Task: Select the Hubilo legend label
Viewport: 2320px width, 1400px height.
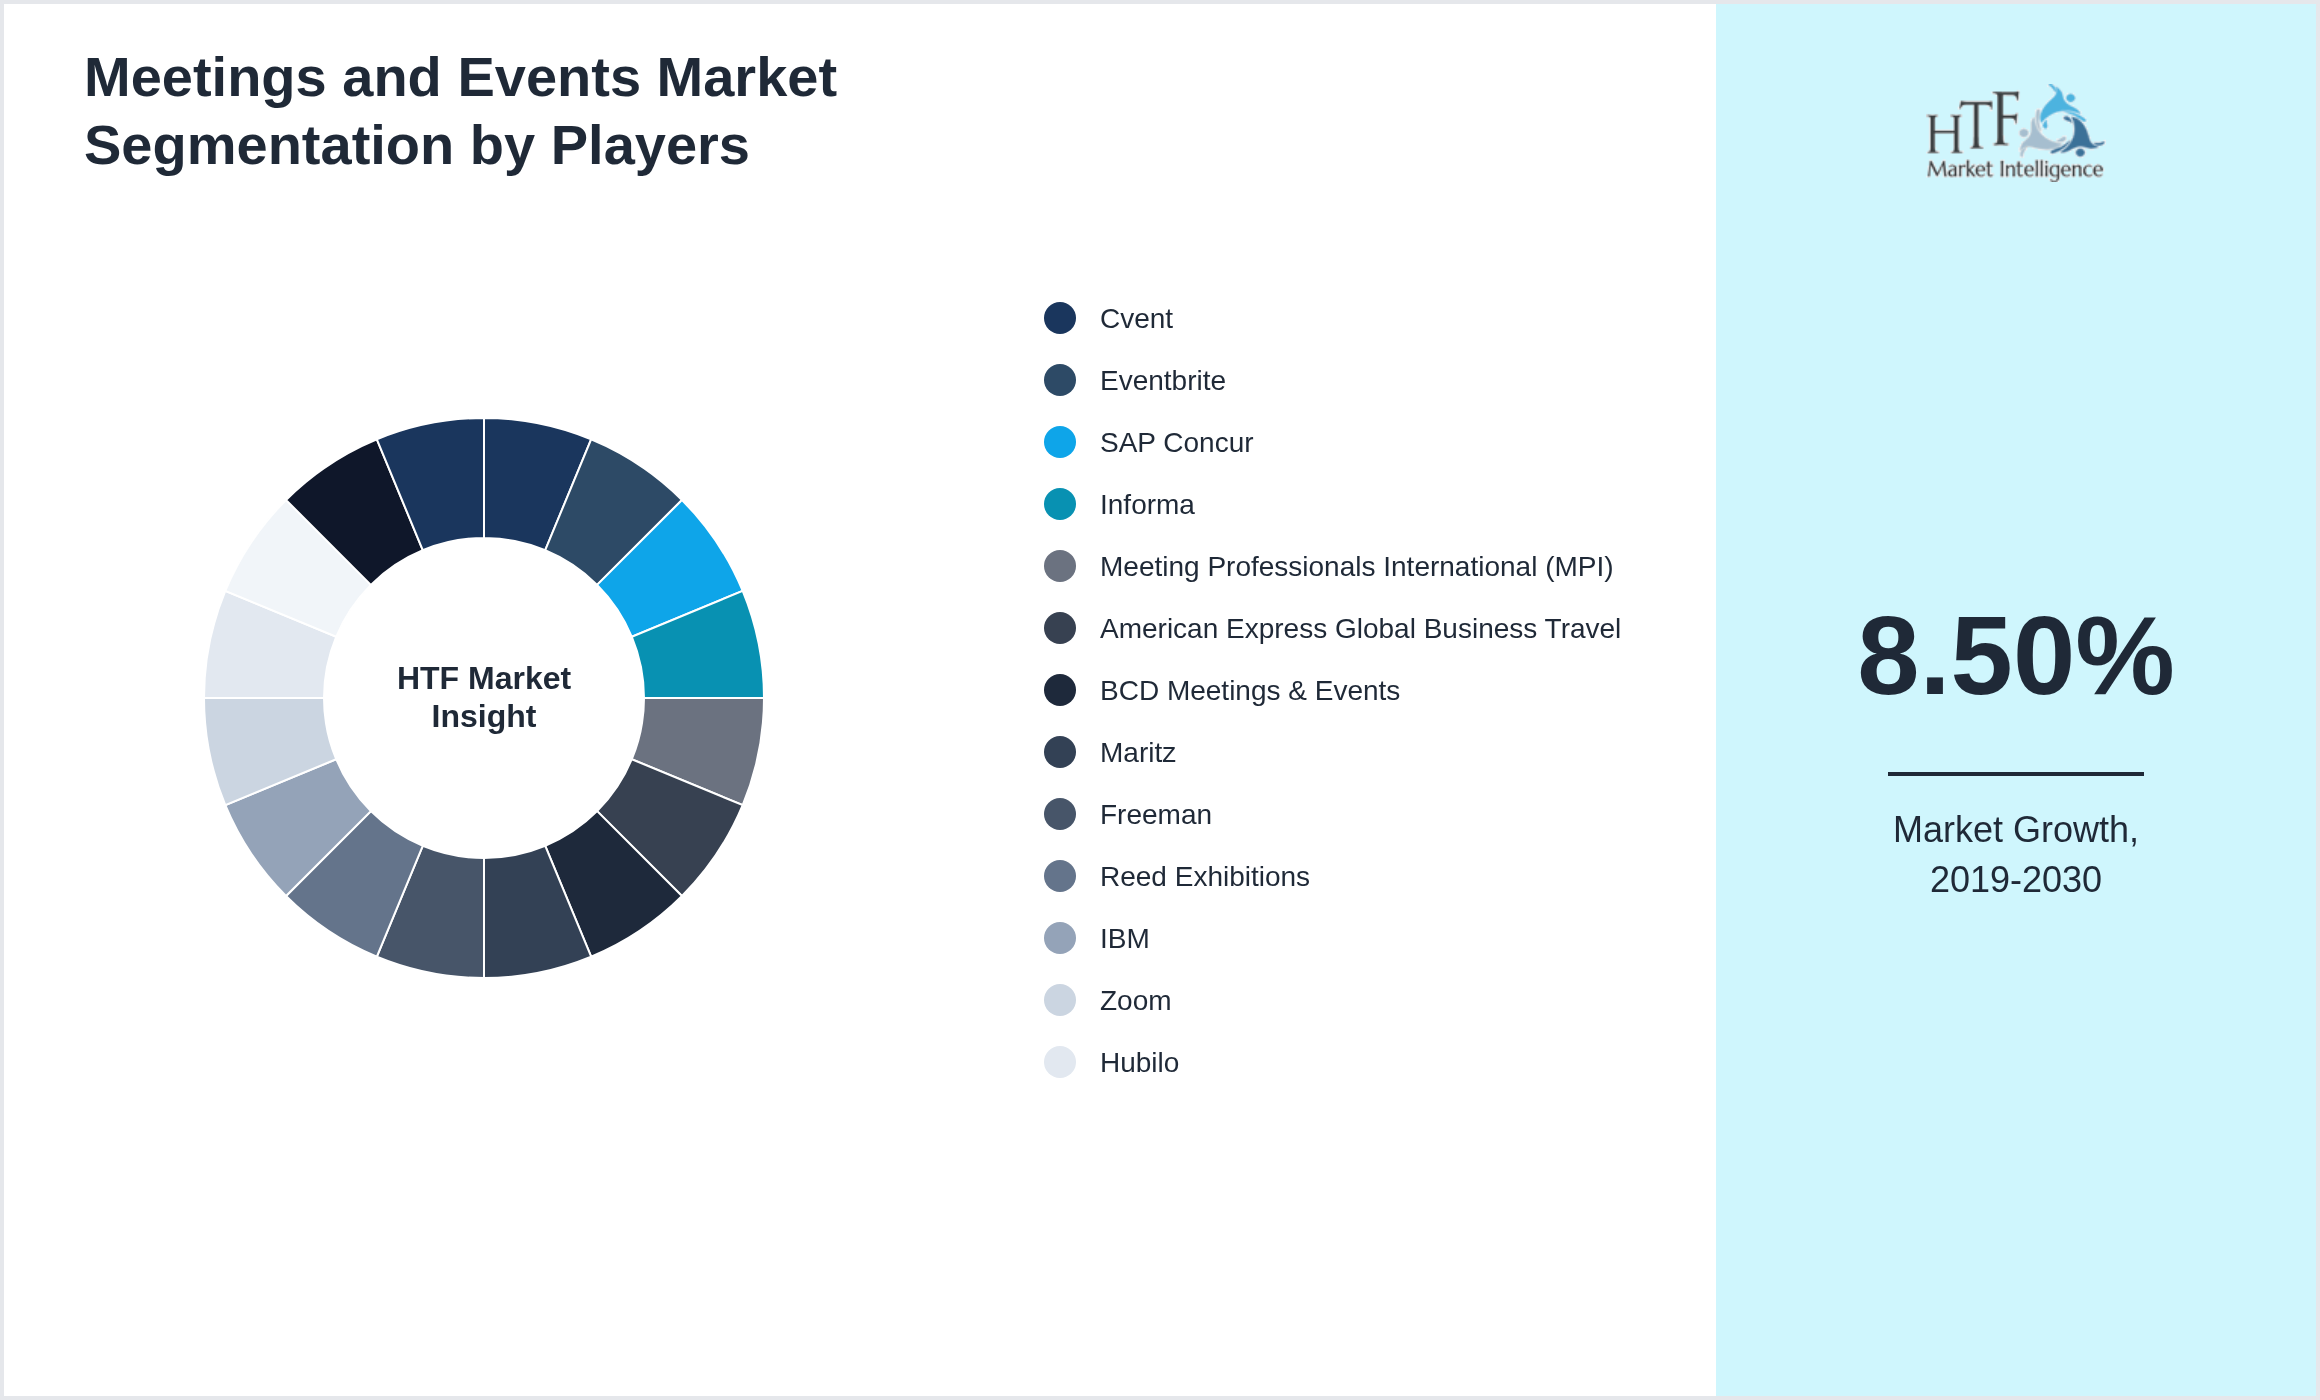Action: 1139,1062
